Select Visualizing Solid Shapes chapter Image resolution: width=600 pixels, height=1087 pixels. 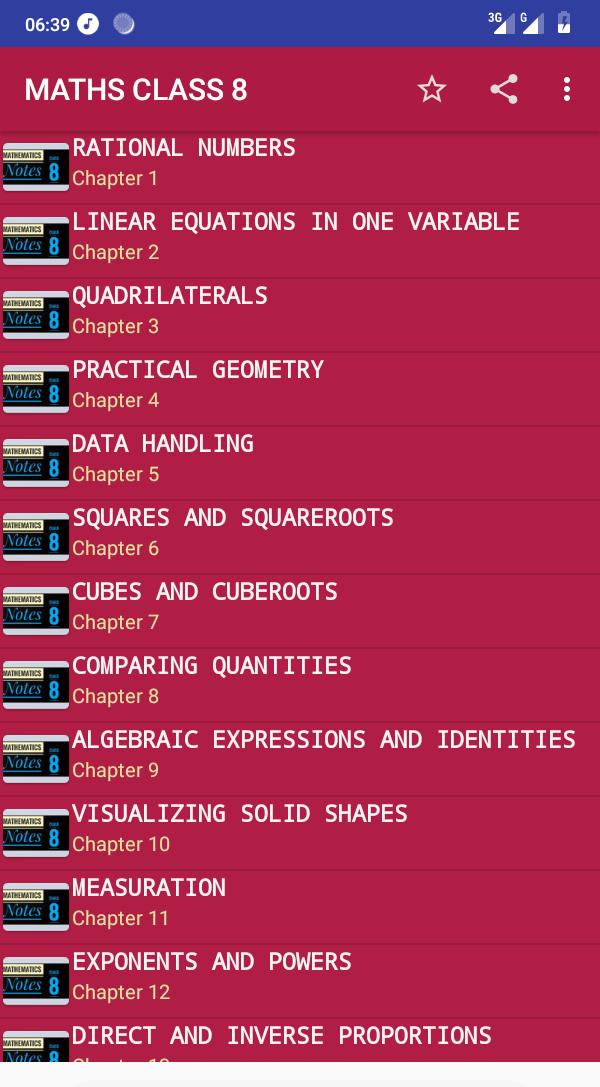[x=240, y=814]
